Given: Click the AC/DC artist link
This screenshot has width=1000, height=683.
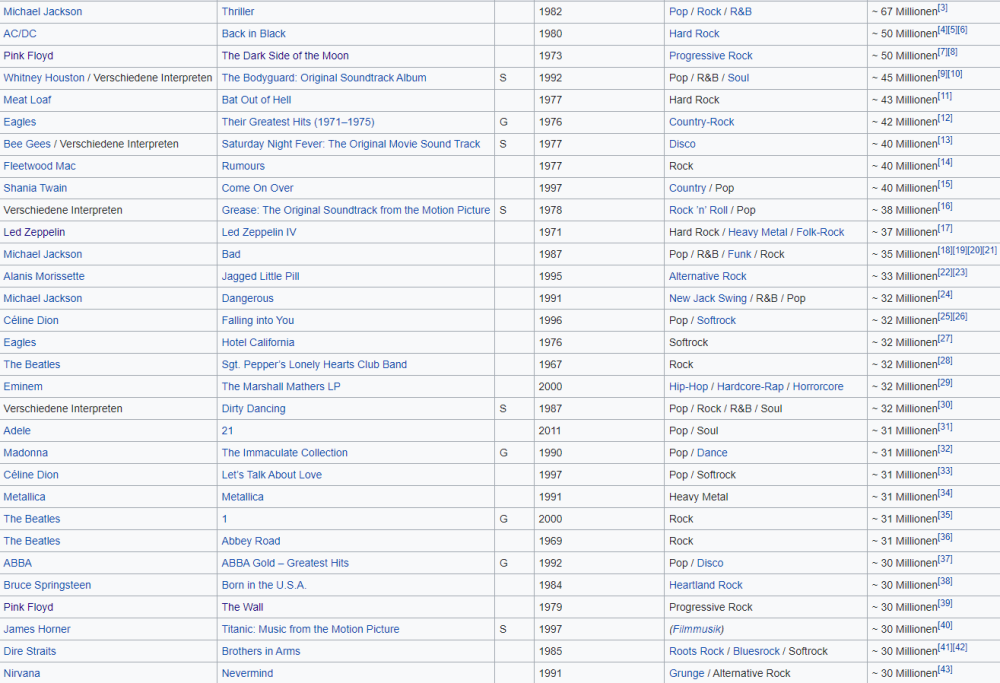Looking at the screenshot, I should click(x=20, y=34).
